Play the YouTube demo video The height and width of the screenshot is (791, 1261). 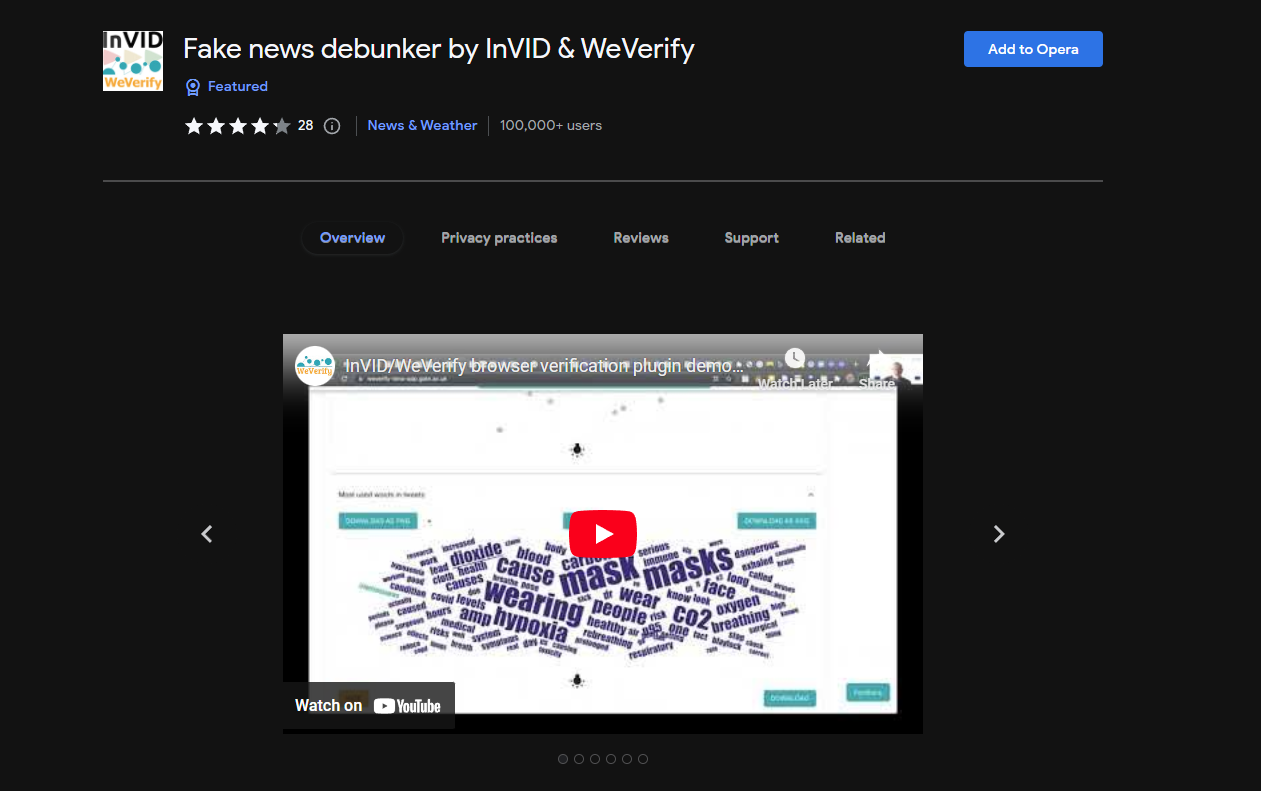click(x=603, y=534)
